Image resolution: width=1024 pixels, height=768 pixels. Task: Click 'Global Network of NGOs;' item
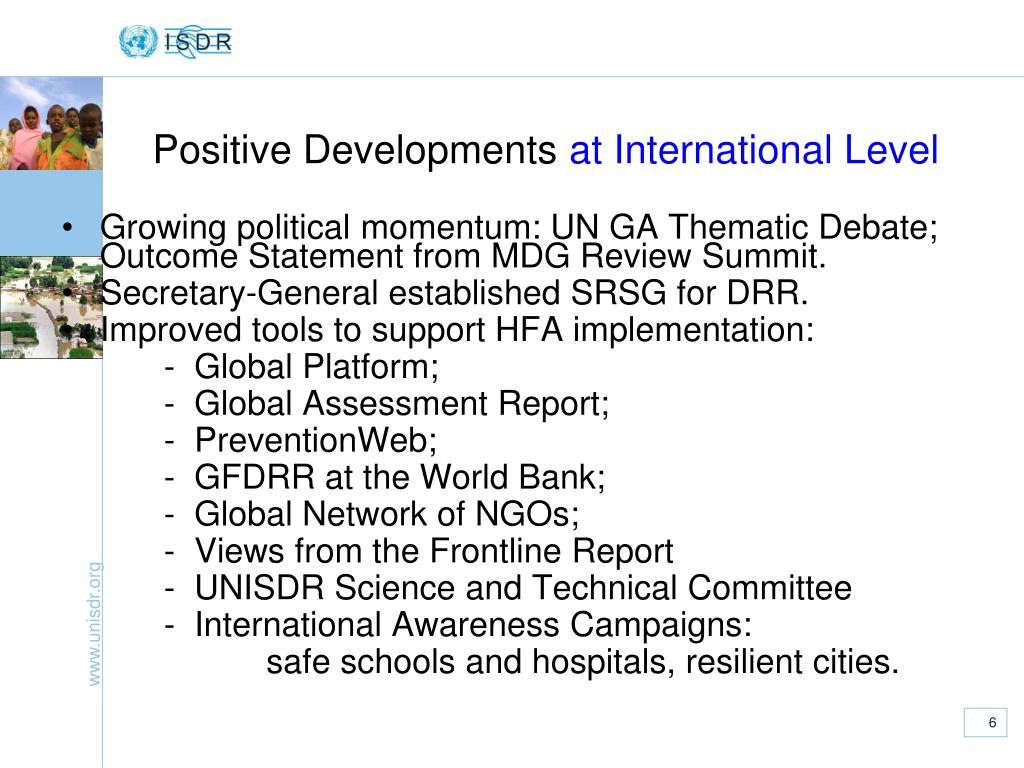387,514
